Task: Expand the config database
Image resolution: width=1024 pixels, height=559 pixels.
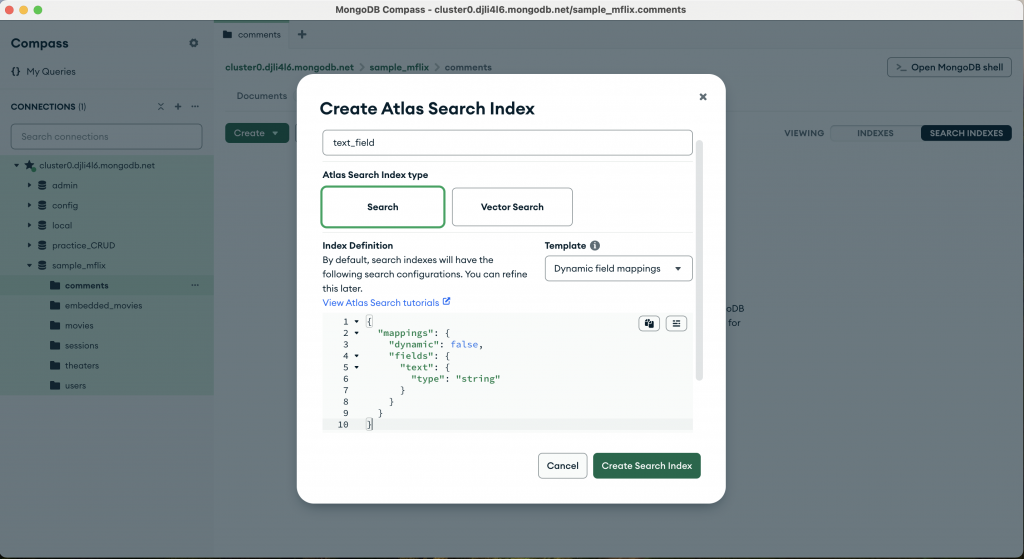Action: click(29, 205)
